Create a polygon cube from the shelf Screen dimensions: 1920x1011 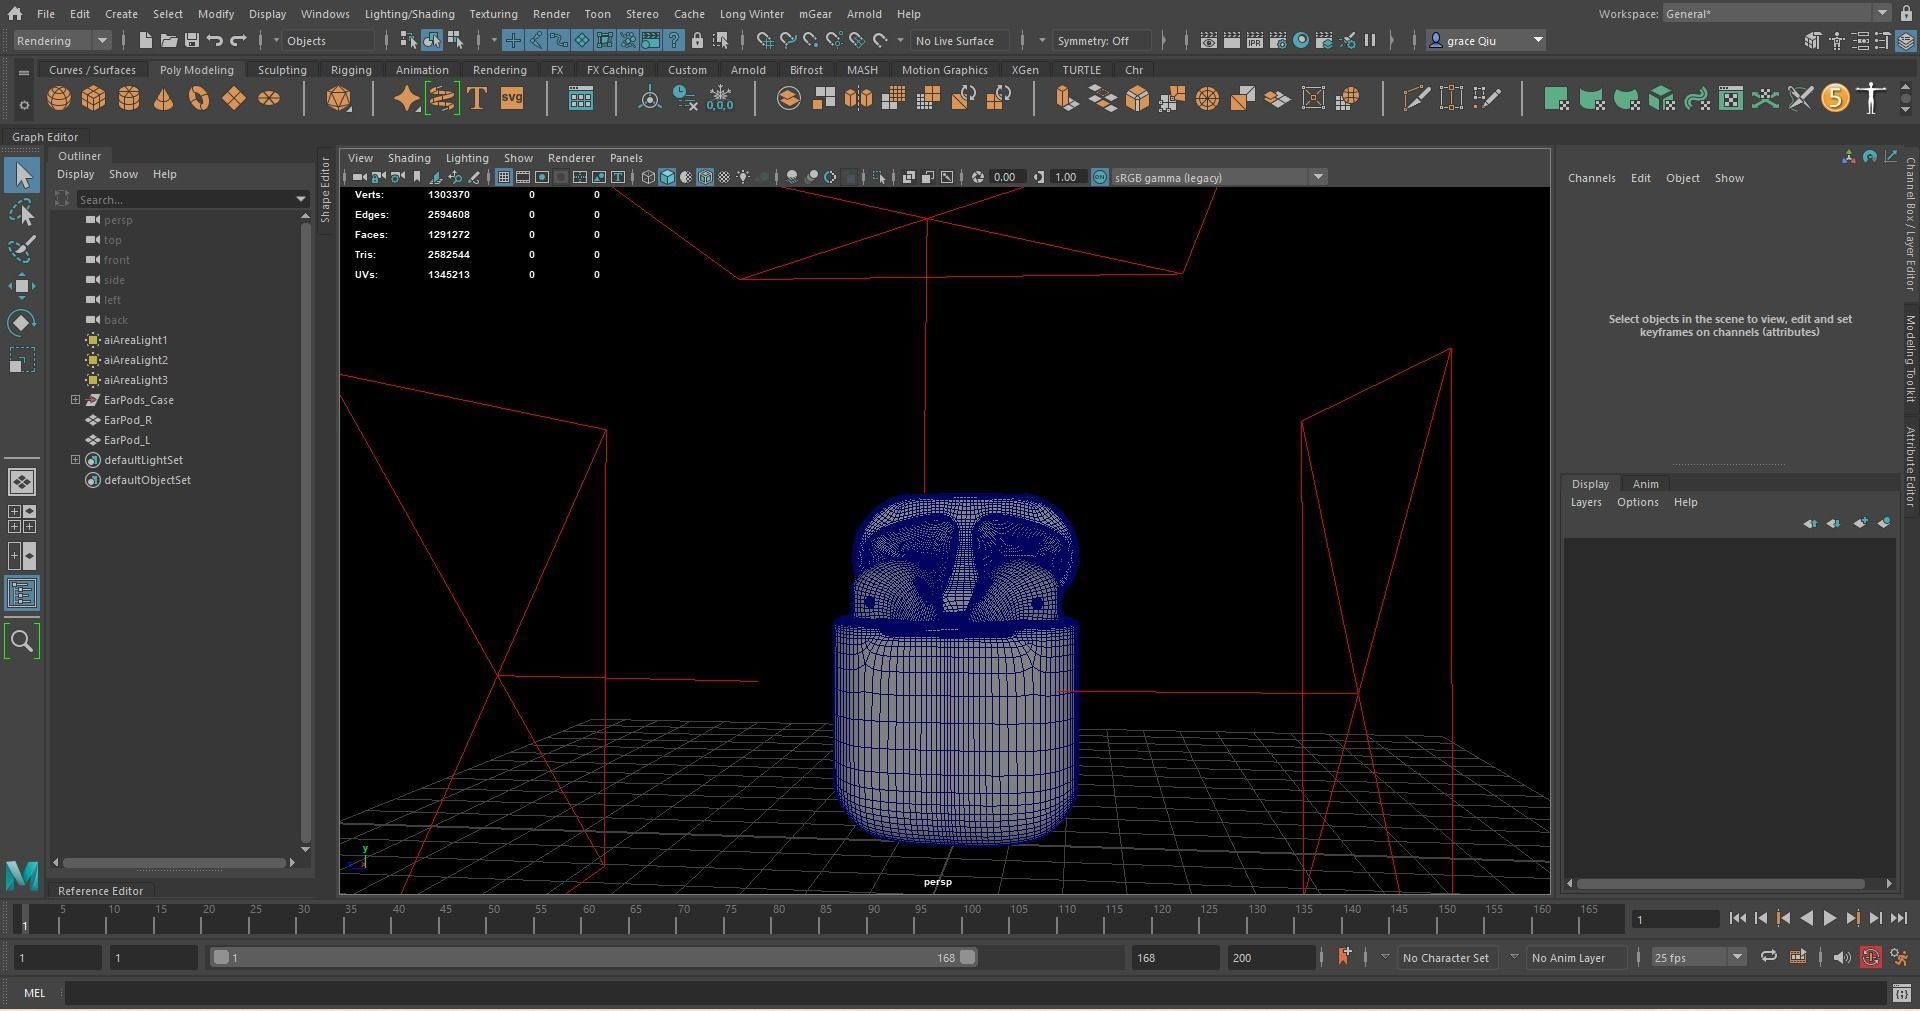[94, 98]
